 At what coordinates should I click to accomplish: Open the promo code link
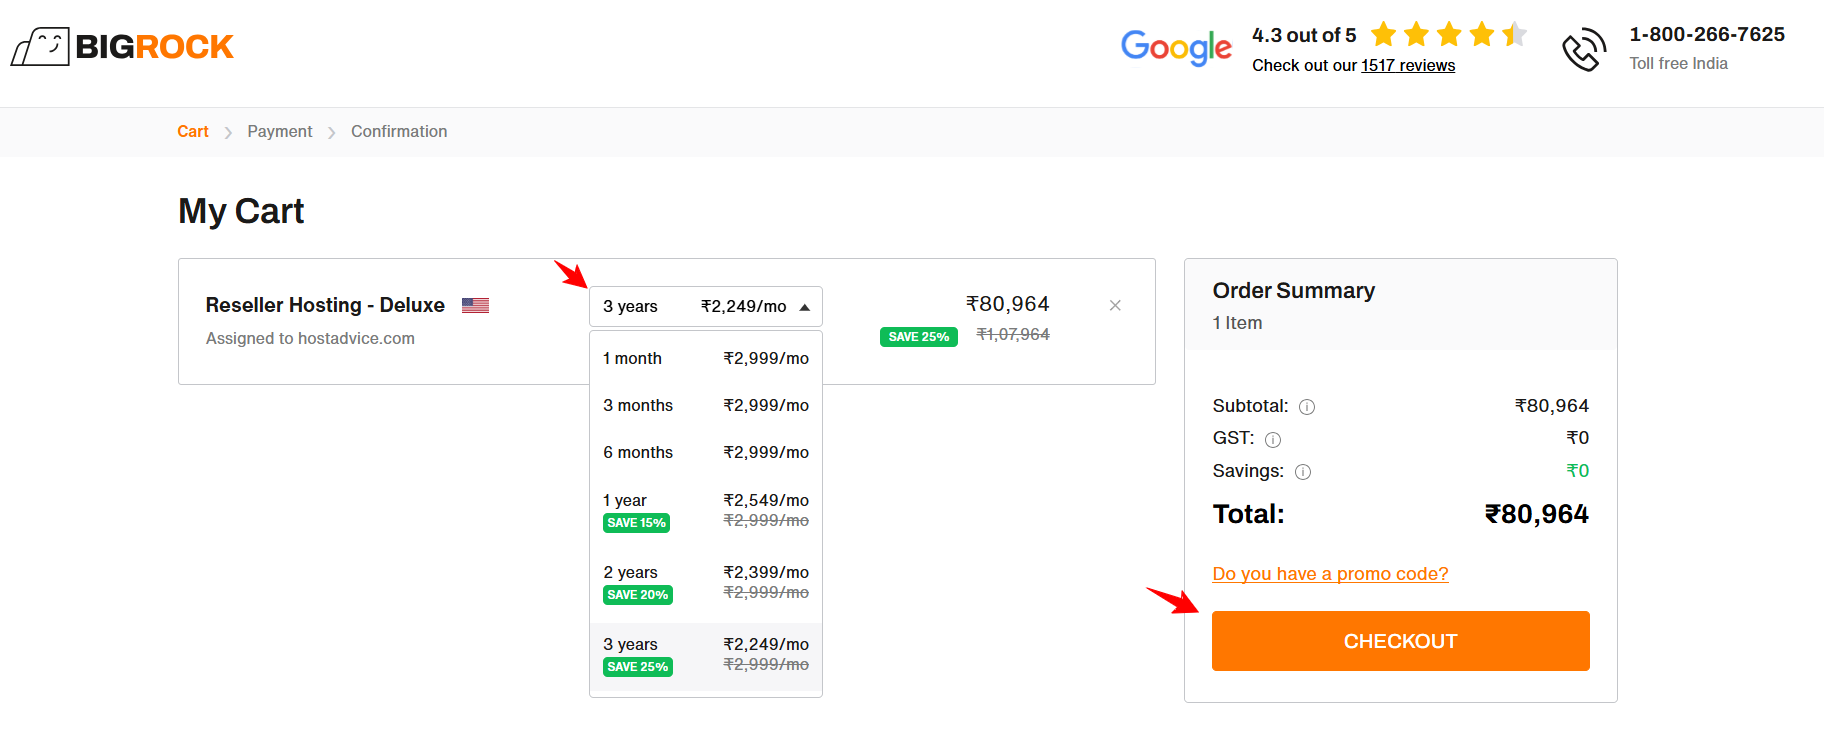pyautogui.click(x=1330, y=574)
